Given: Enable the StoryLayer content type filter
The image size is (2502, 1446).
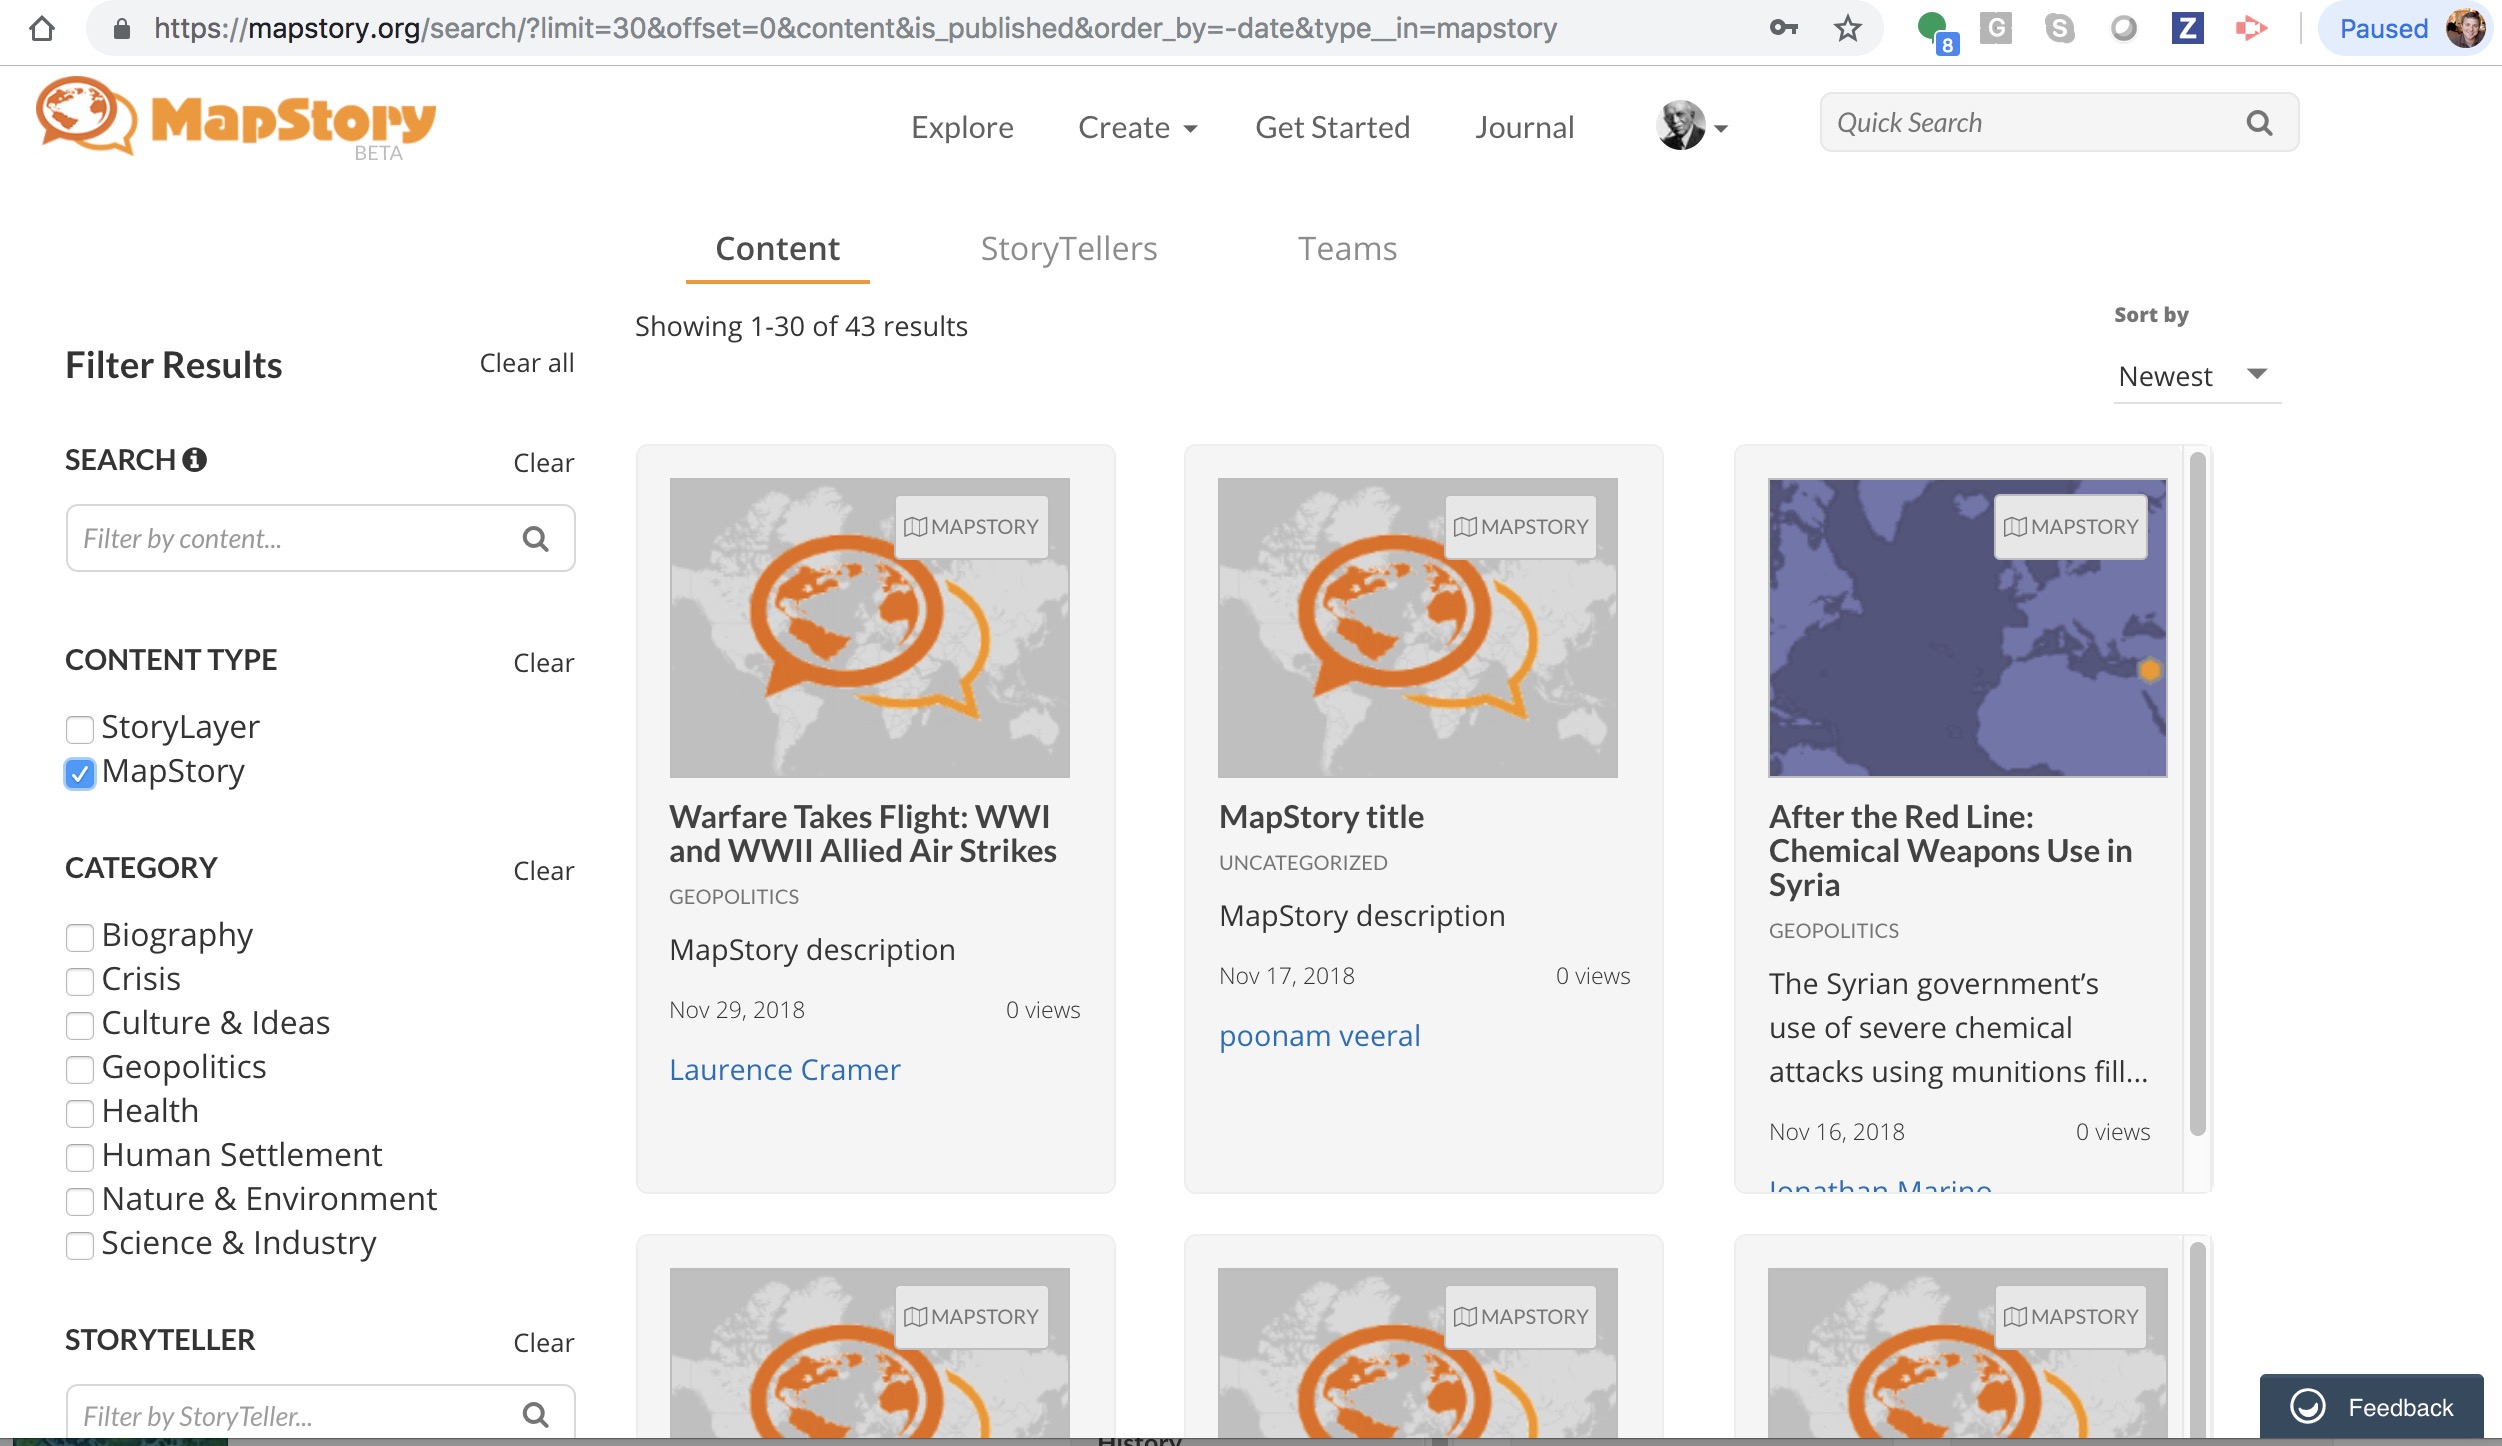Looking at the screenshot, I should pyautogui.click(x=79, y=729).
